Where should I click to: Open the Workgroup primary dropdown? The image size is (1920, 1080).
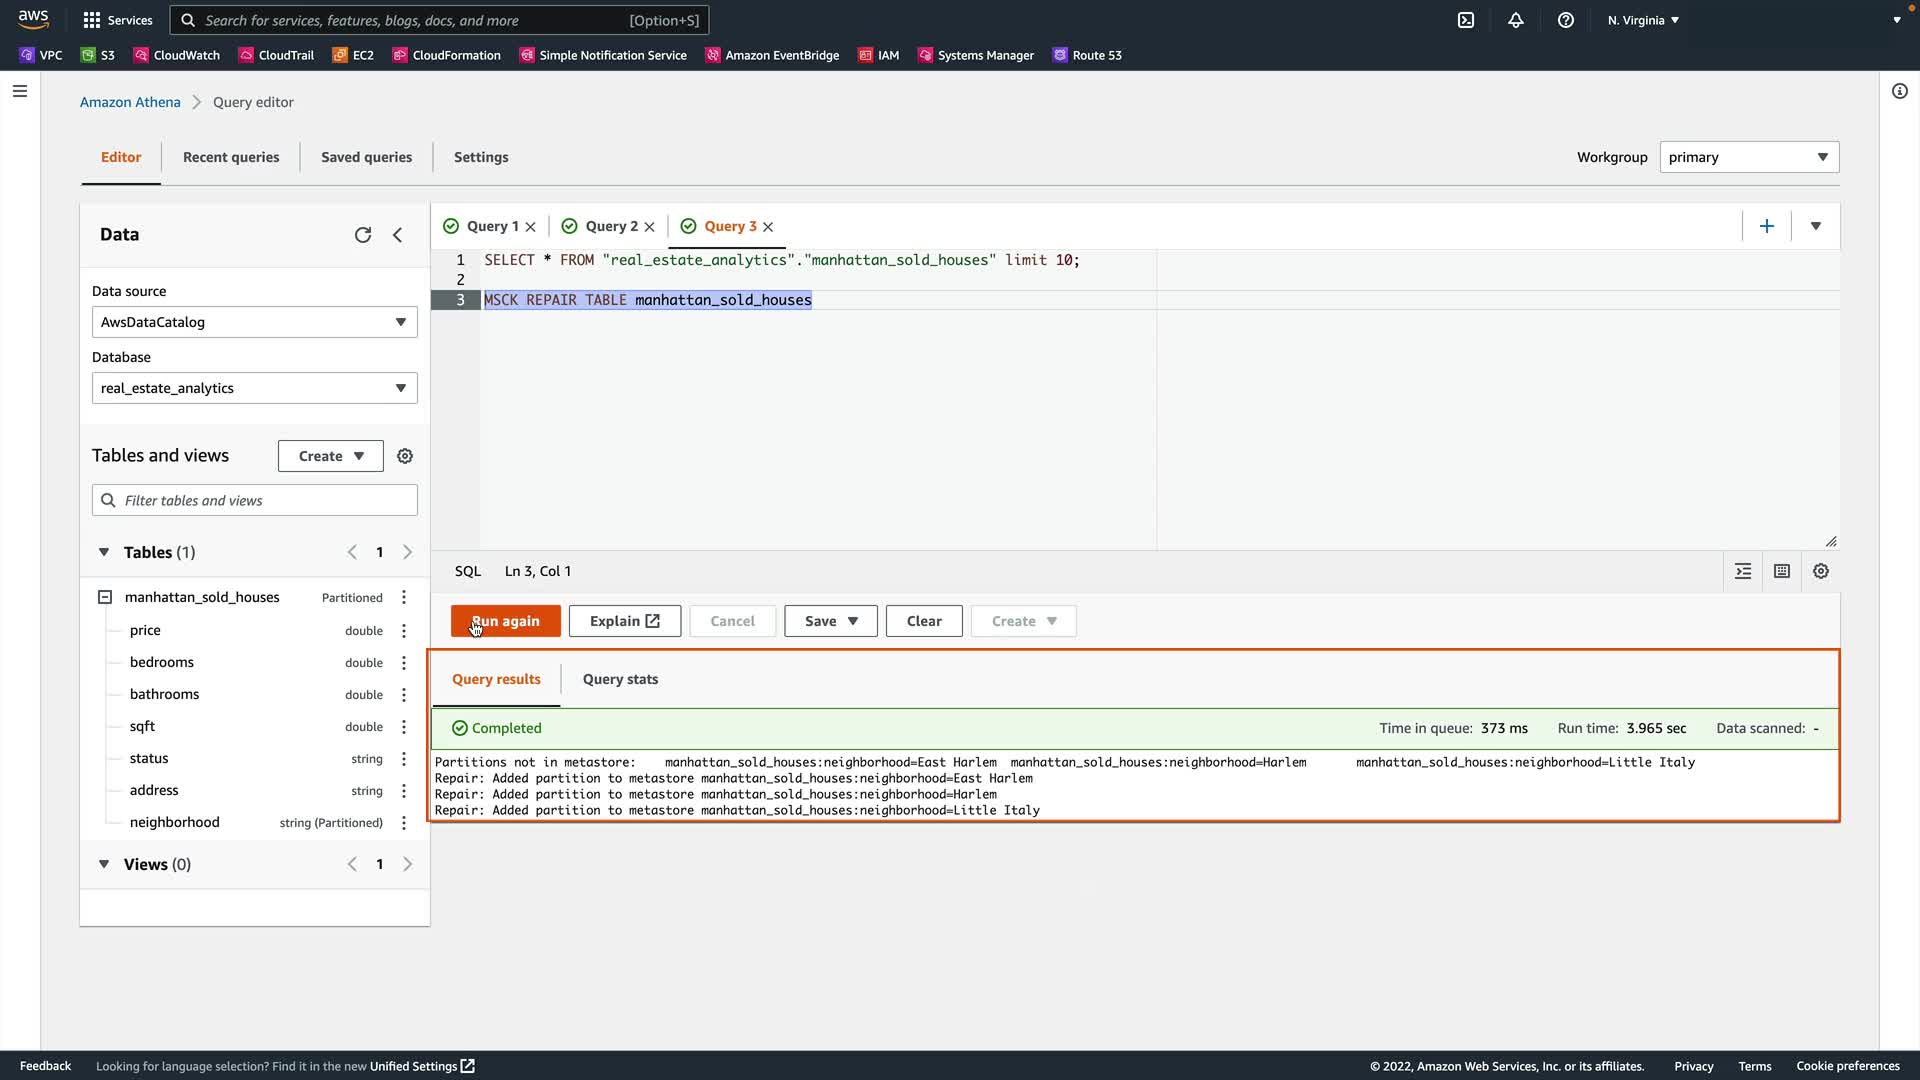click(1748, 157)
